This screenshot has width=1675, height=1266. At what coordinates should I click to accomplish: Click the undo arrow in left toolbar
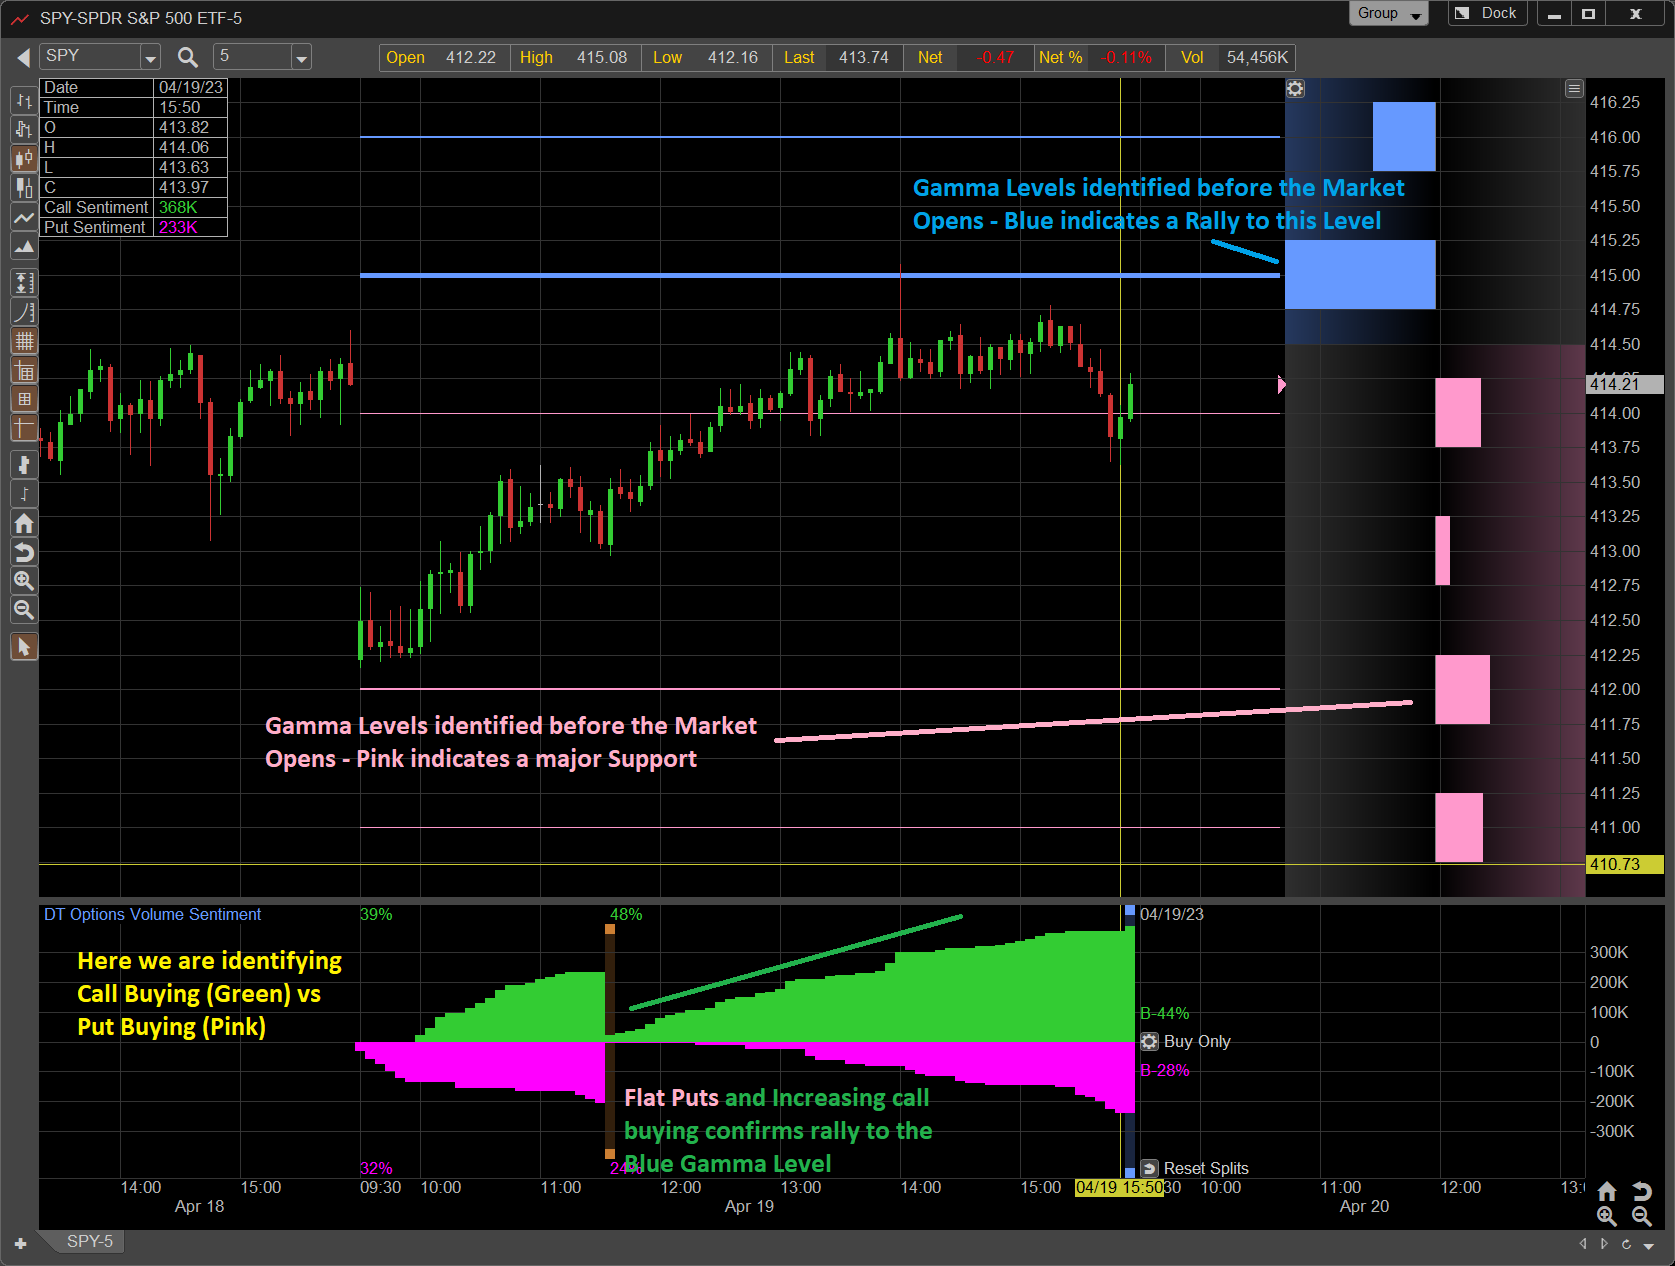[x=24, y=552]
